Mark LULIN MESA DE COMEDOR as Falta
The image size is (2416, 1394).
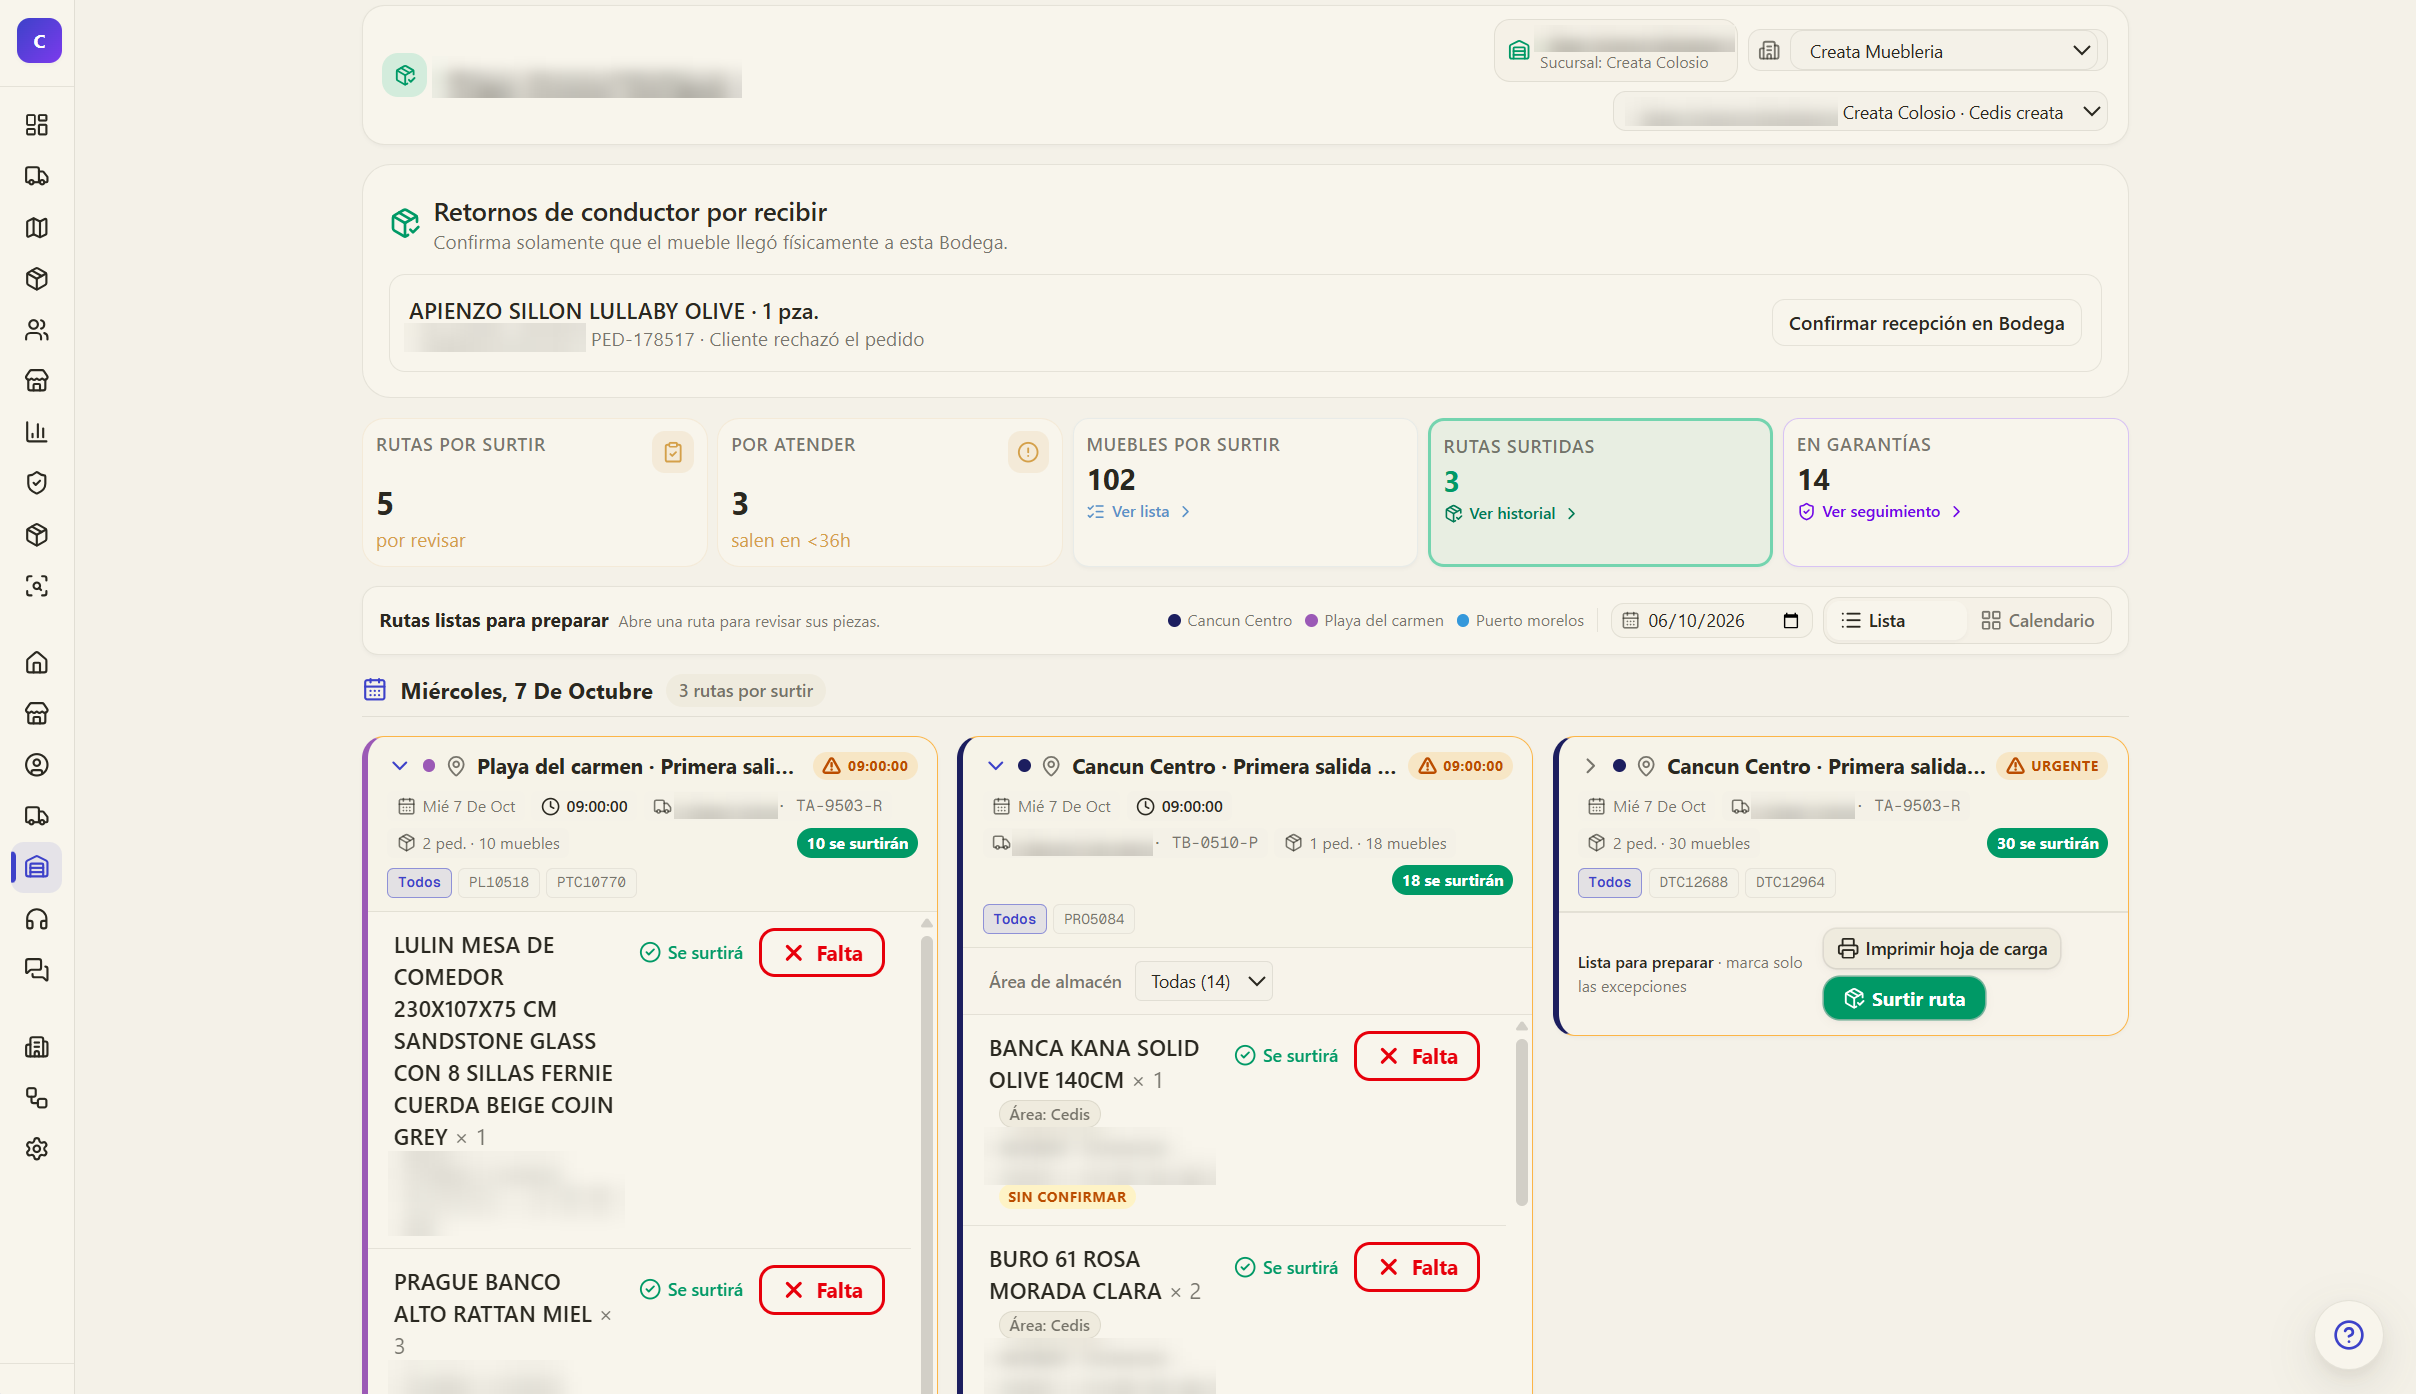822,953
